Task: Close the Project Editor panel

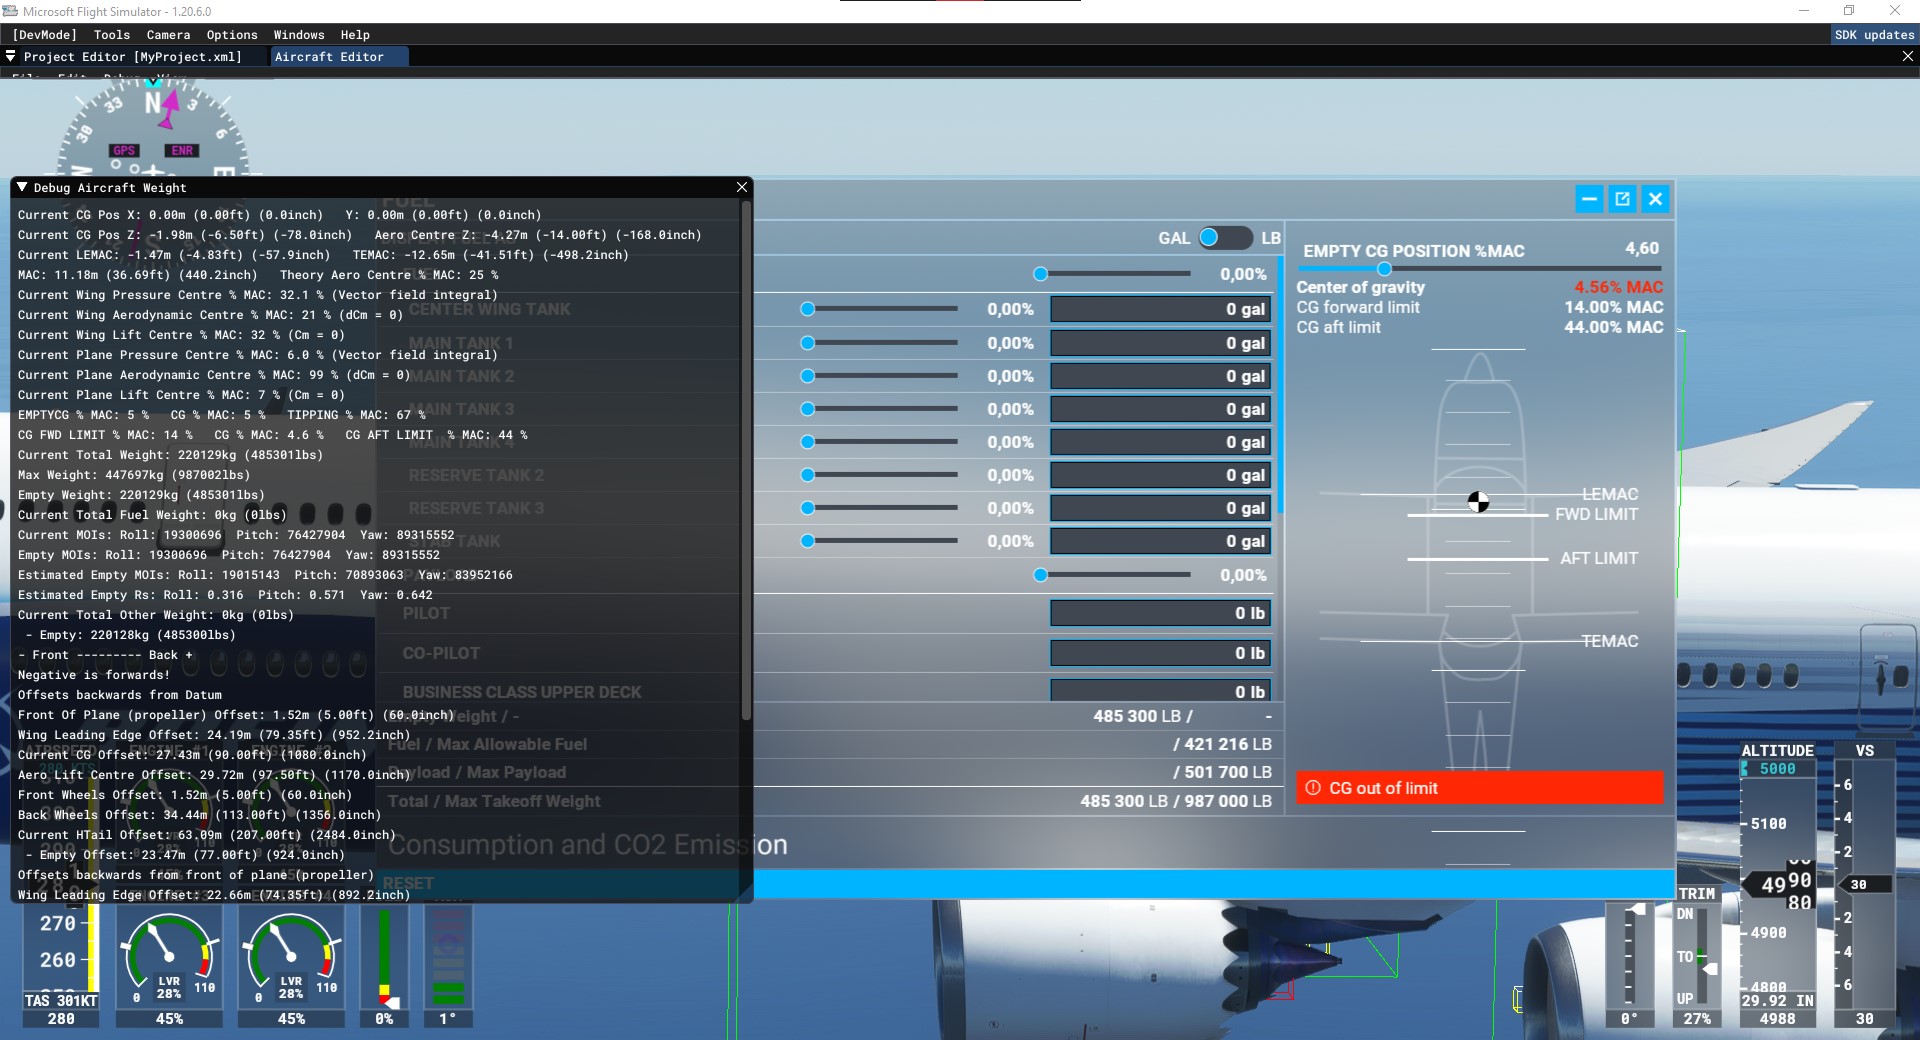Action: (1907, 57)
